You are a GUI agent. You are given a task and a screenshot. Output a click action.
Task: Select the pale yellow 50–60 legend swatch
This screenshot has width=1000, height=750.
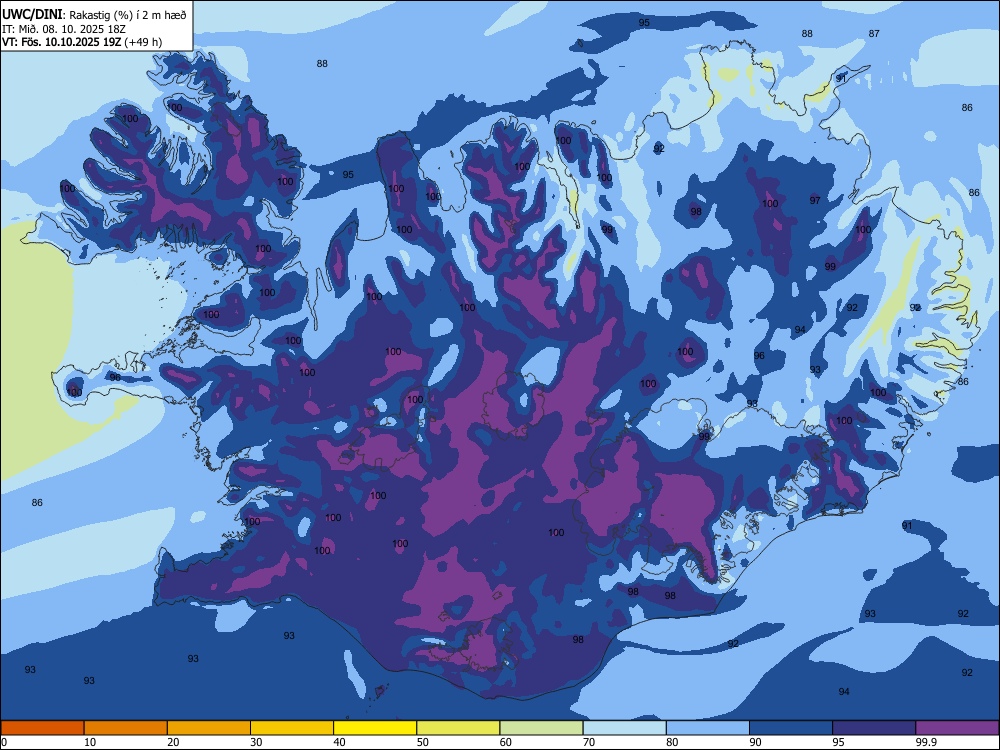[459, 728]
